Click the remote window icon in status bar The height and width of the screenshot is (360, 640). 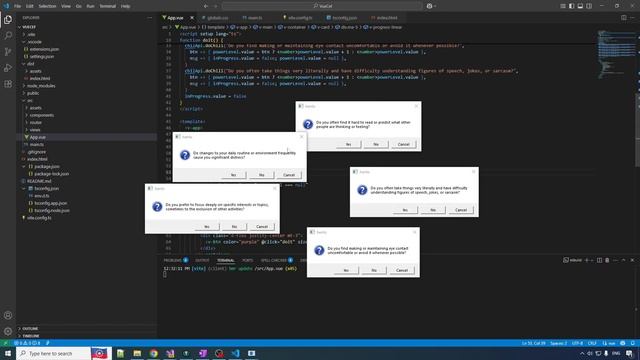coord(5,343)
